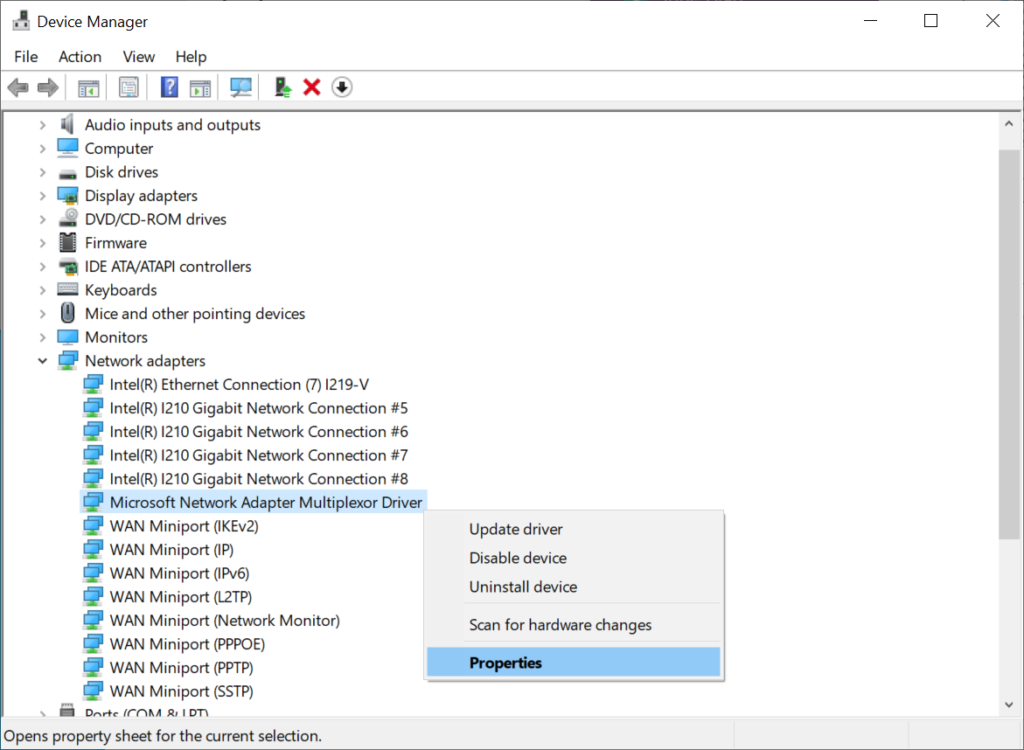Click the red X uninstall device icon
The image size is (1024, 750).
(312, 88)
